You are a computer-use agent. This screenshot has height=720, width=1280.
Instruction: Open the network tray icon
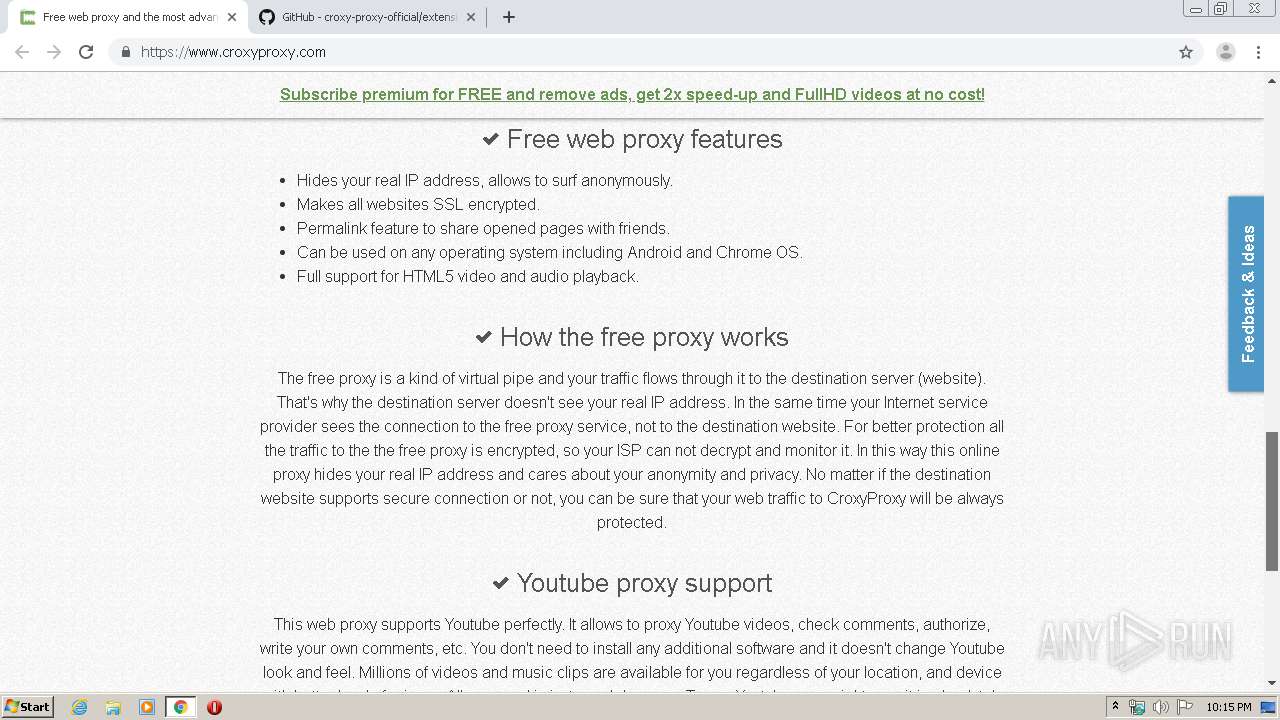(x=1137, y=707)
